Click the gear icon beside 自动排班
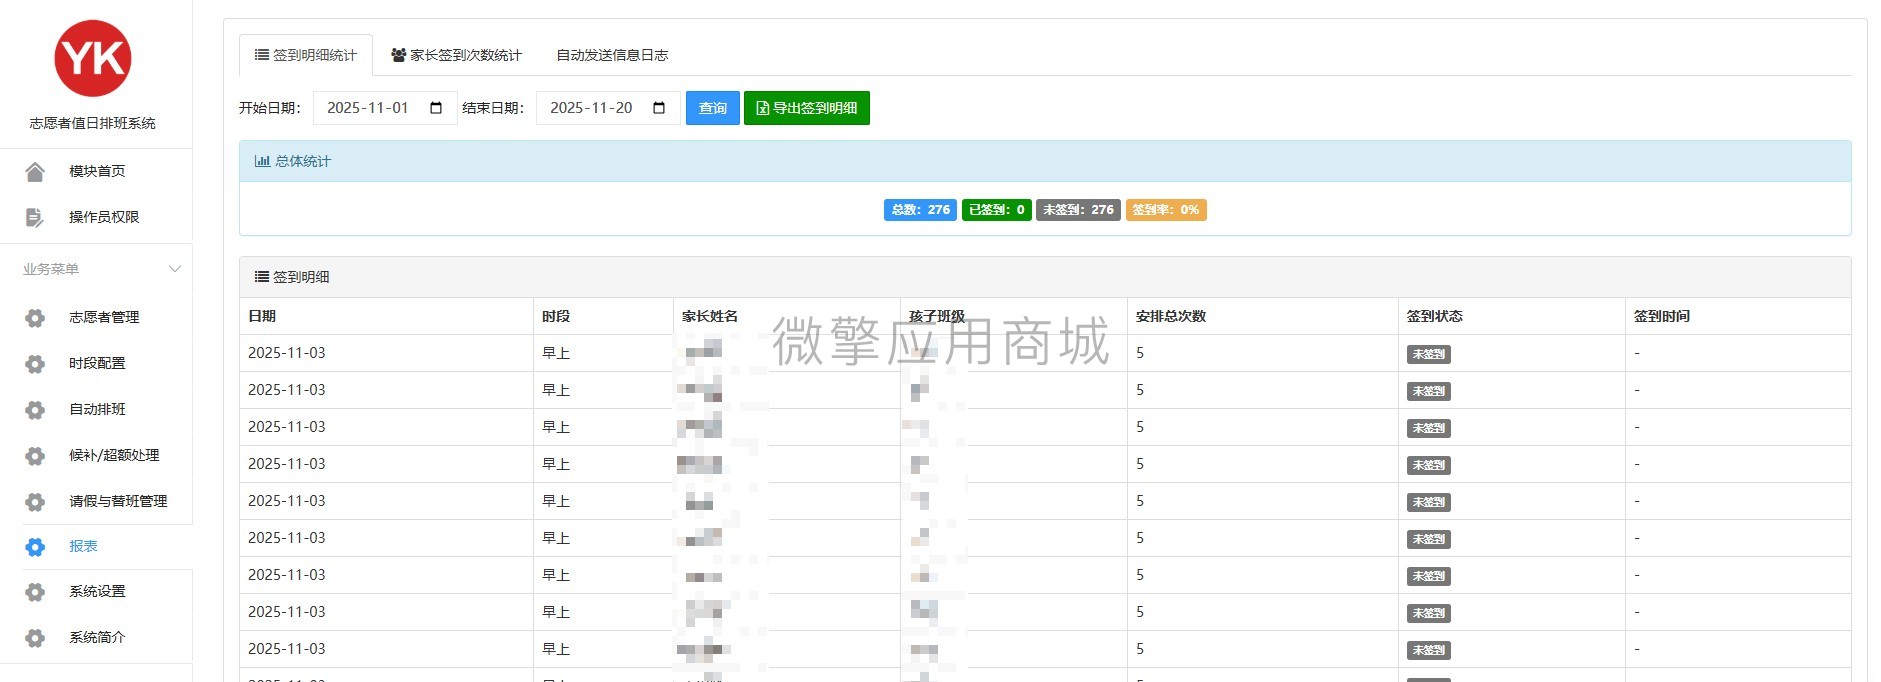1881x682 pixels. coord(35,410)
